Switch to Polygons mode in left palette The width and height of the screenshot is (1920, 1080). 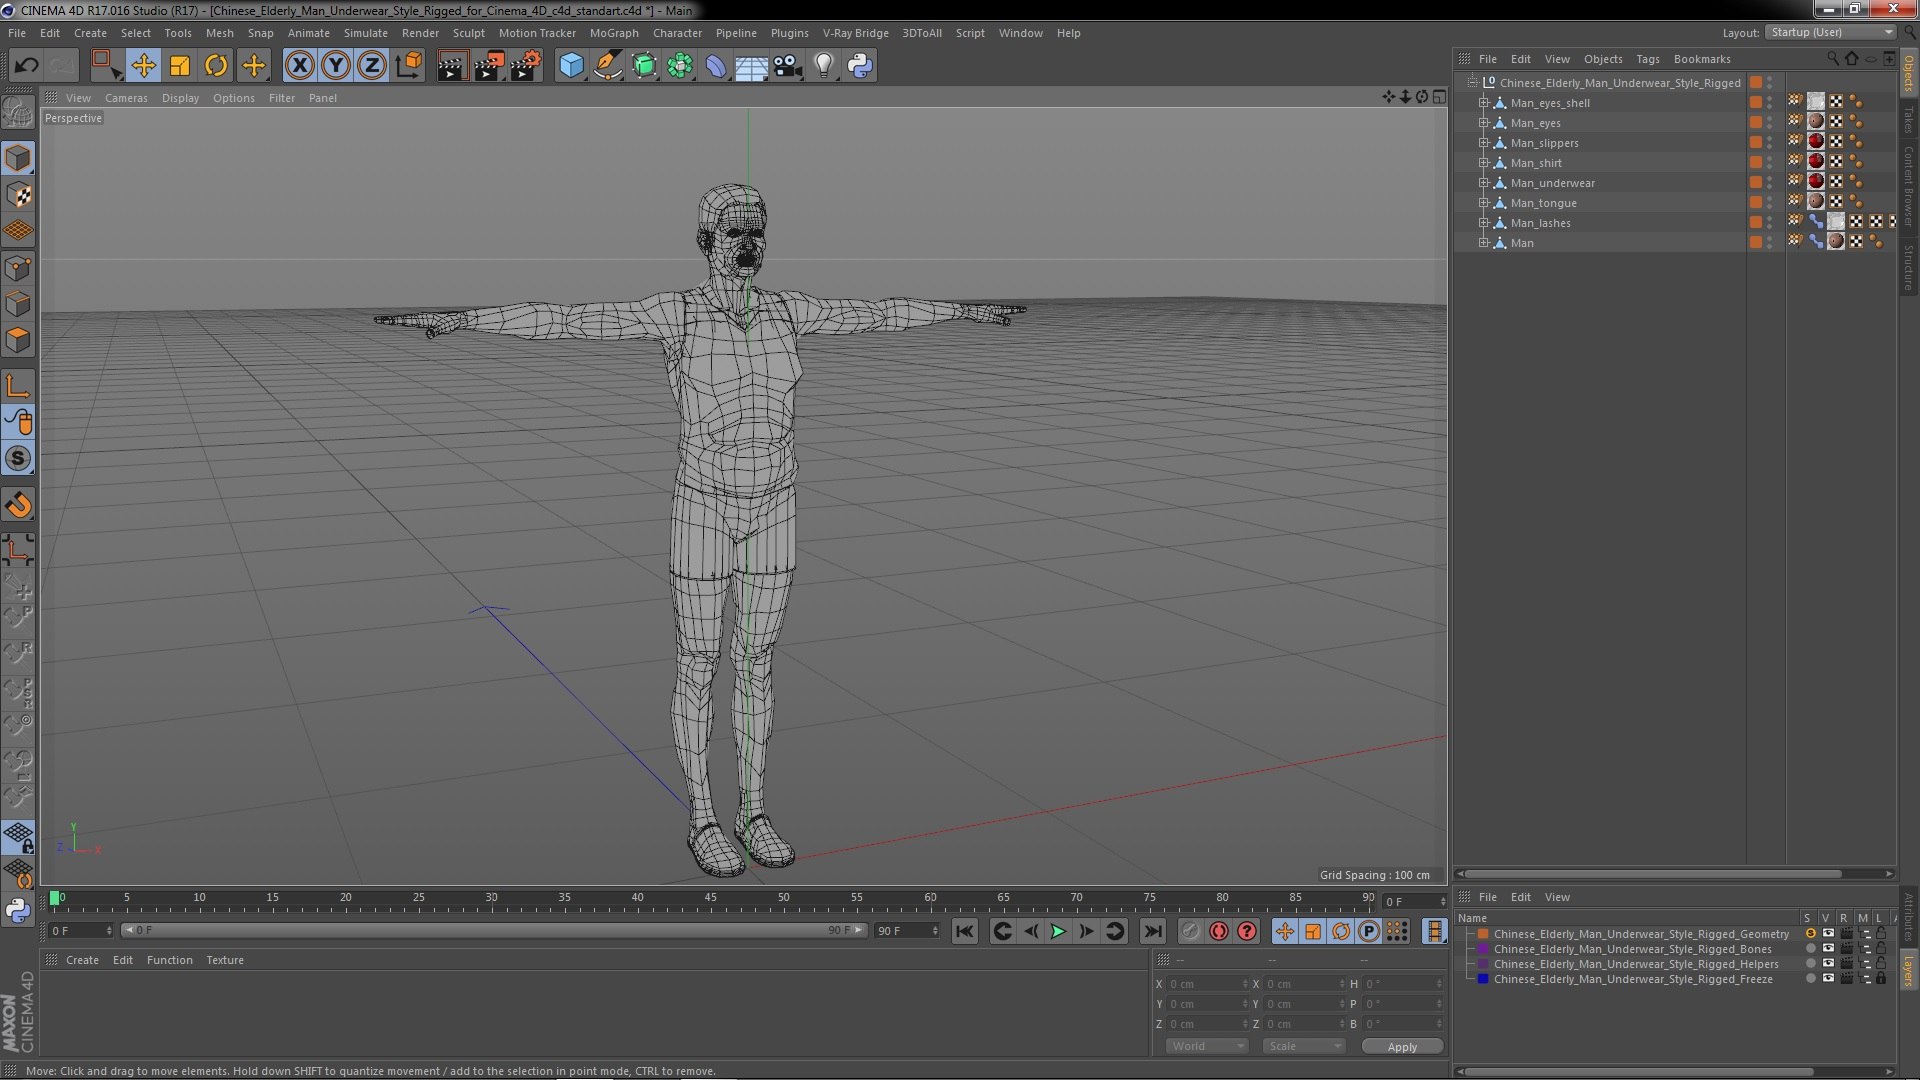[18, 340]
